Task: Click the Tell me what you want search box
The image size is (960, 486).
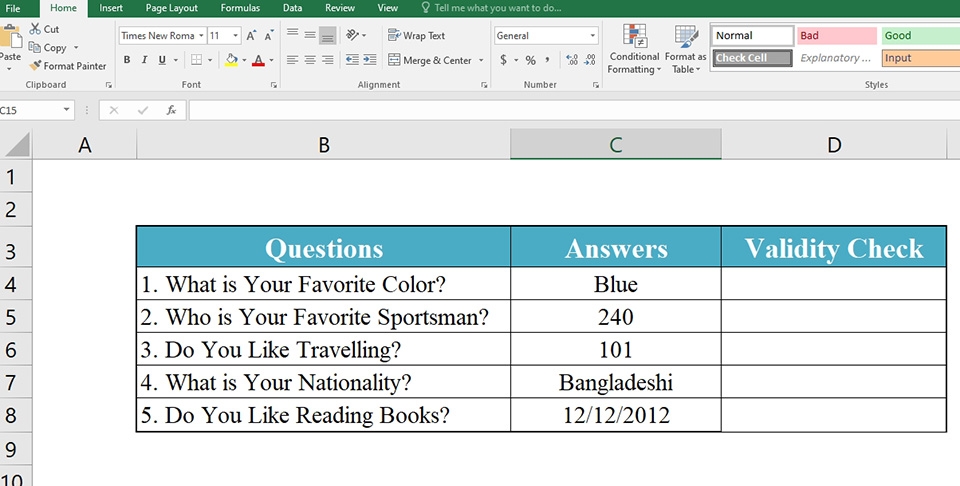Action: (x=492, y=8)
